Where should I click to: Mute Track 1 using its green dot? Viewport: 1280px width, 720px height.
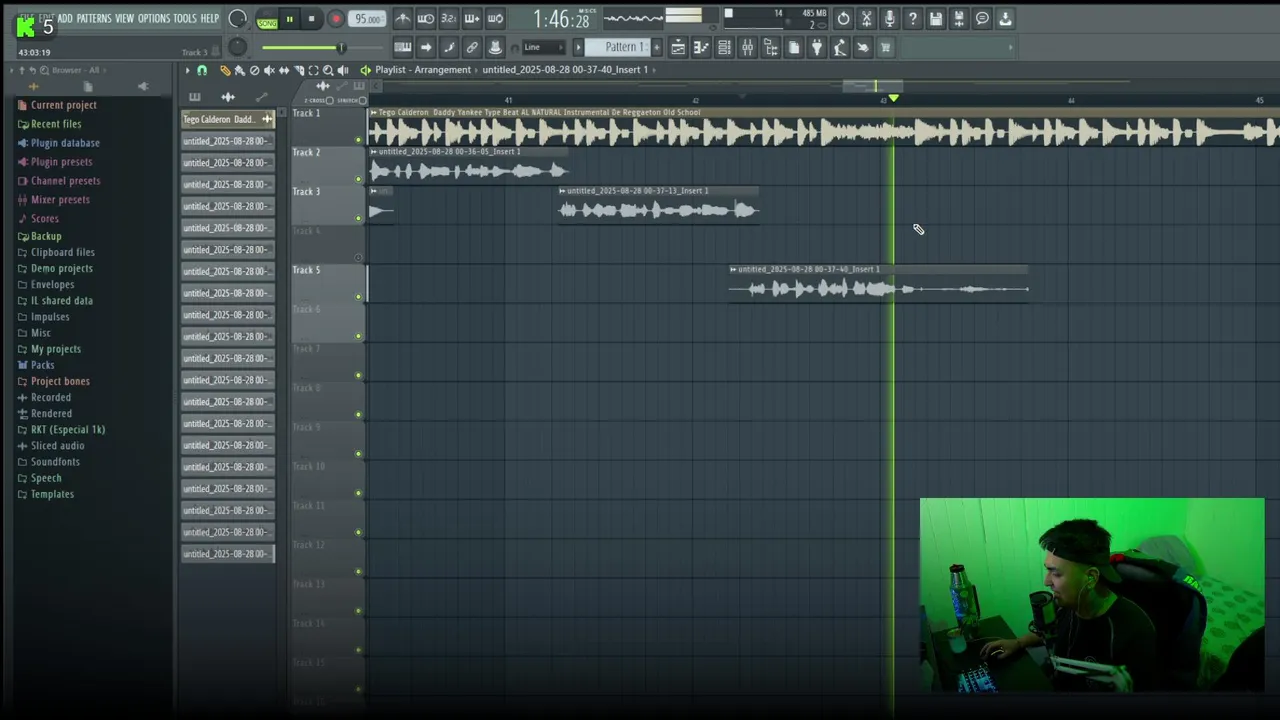coord(358,140)
